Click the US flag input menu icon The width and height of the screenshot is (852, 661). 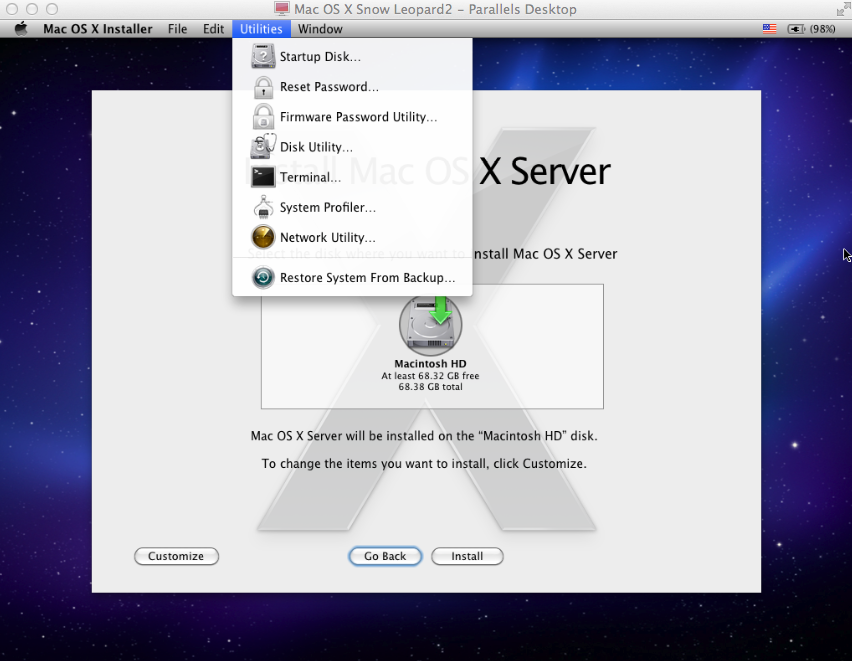(769, 29)
